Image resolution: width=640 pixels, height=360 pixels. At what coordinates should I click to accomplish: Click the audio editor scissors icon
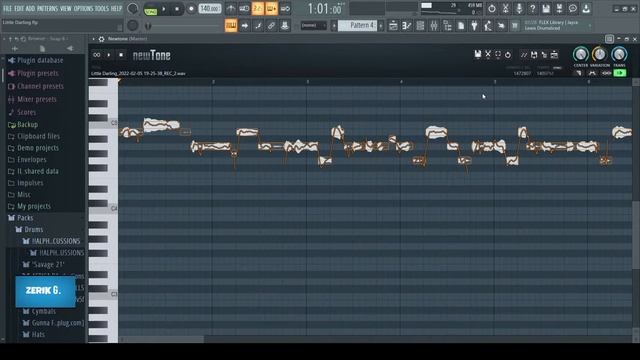505,8
